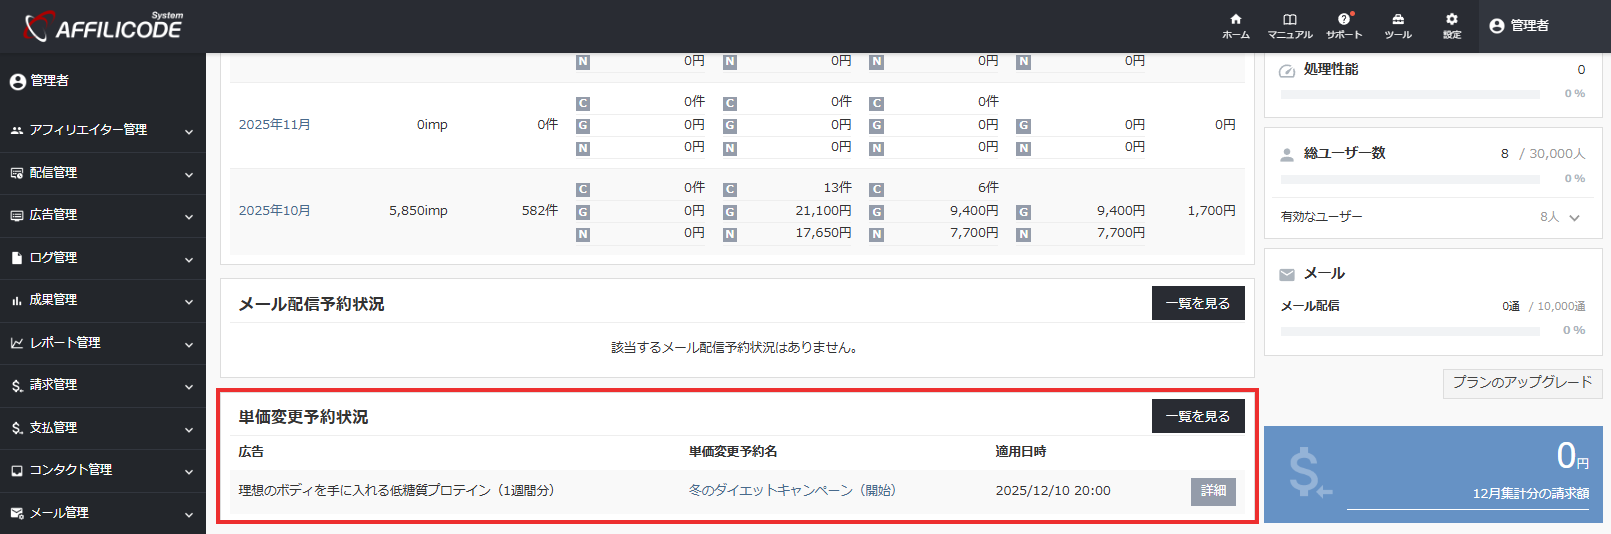Click 2025/12/10 20:00 date cell
The width and height of the screenshot is (1611, 534).
coord(1053,491)
